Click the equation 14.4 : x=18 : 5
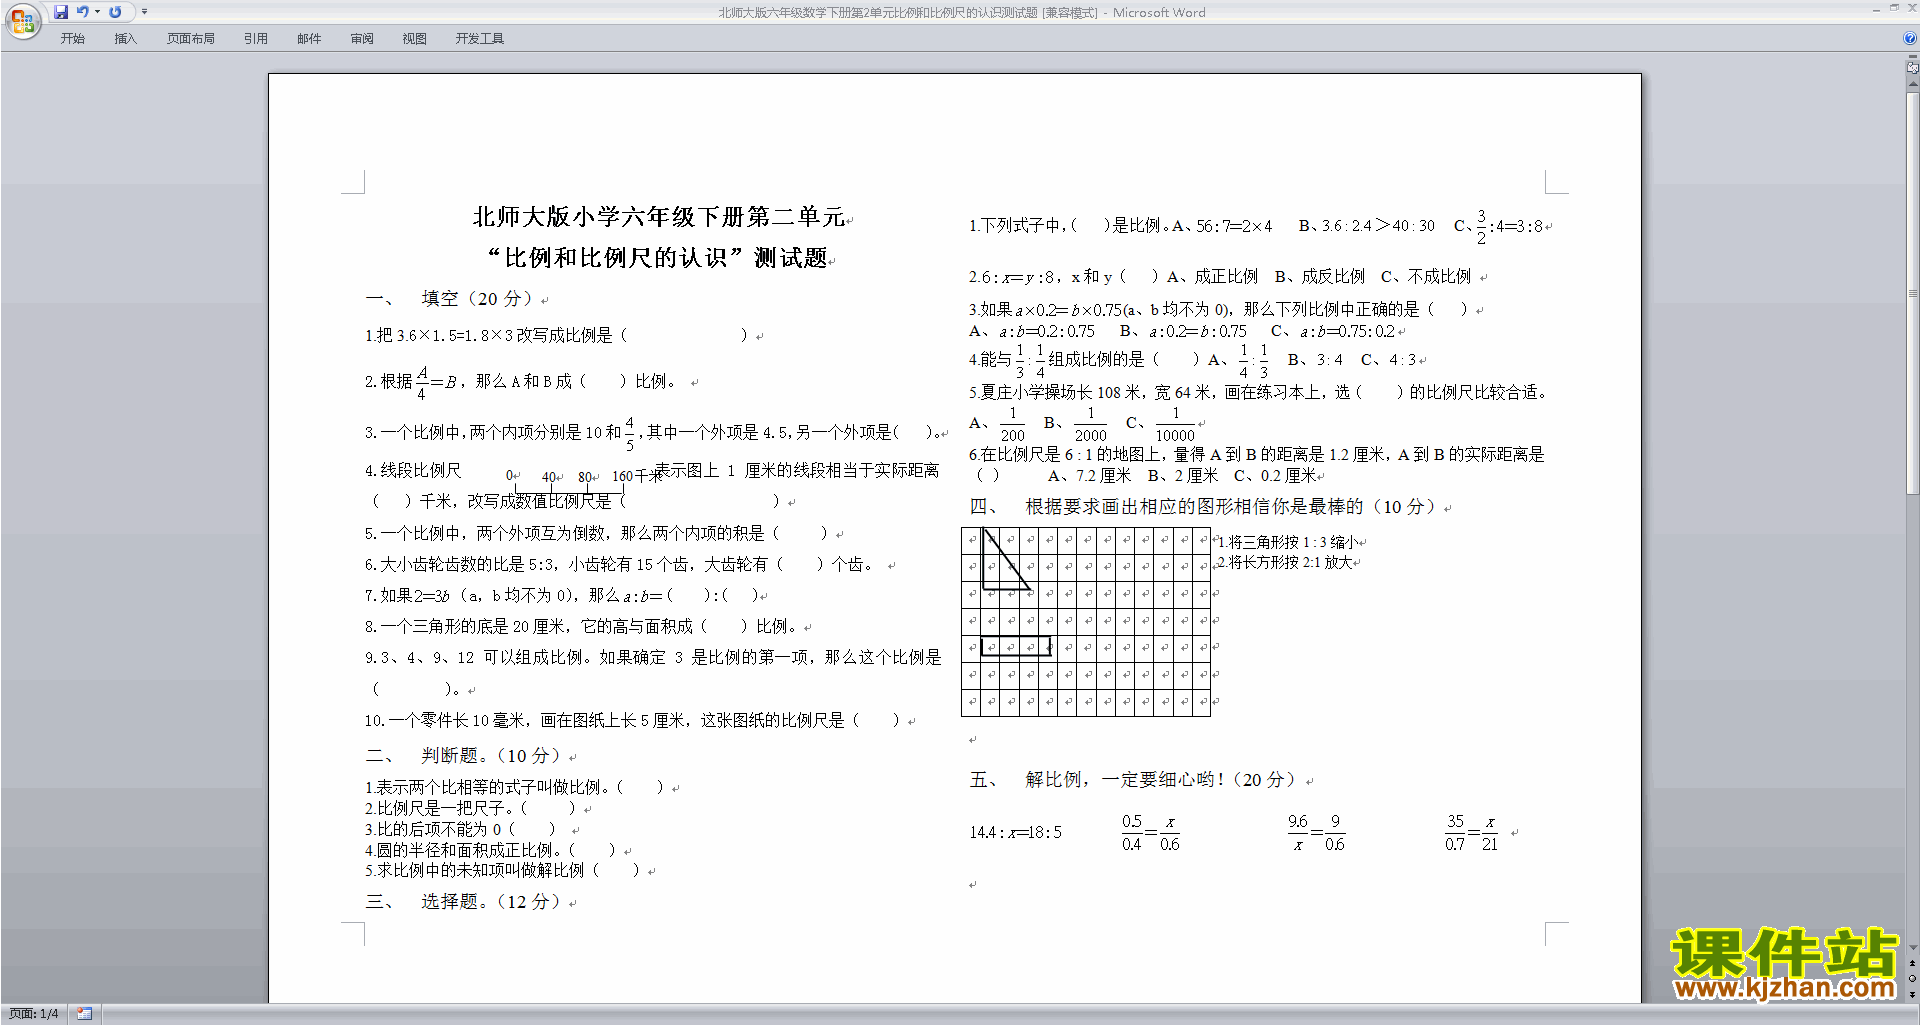1920x1025 pixels. (1015, 832)
